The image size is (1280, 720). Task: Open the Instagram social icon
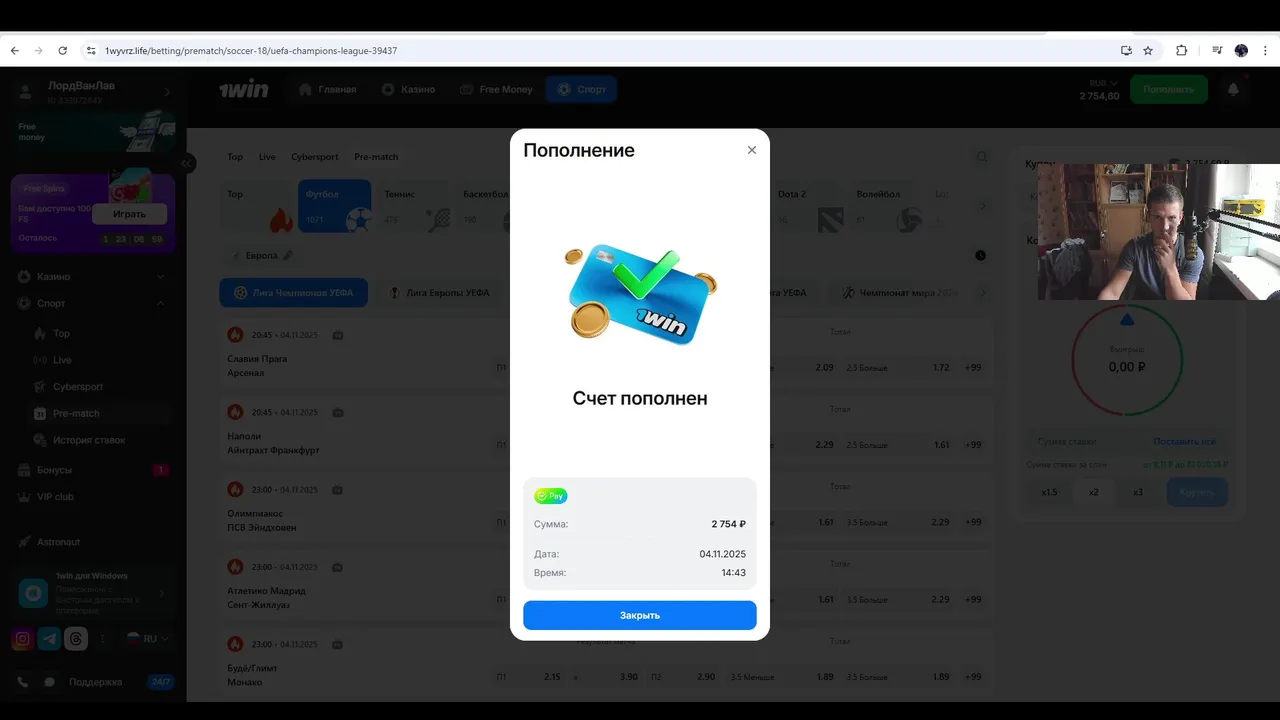tap(22, 639)
